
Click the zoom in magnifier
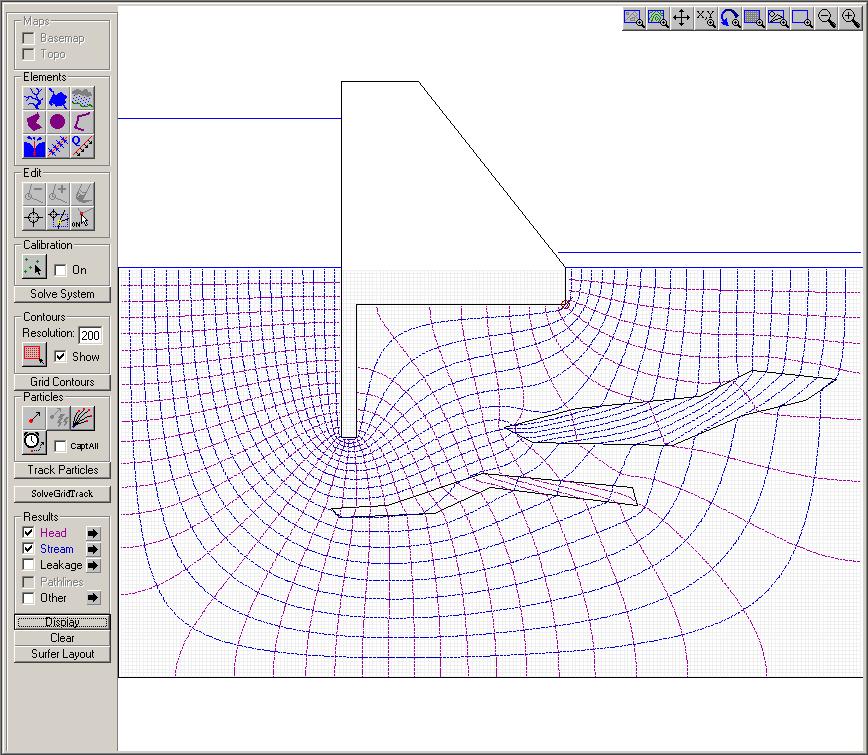point(850,18)
